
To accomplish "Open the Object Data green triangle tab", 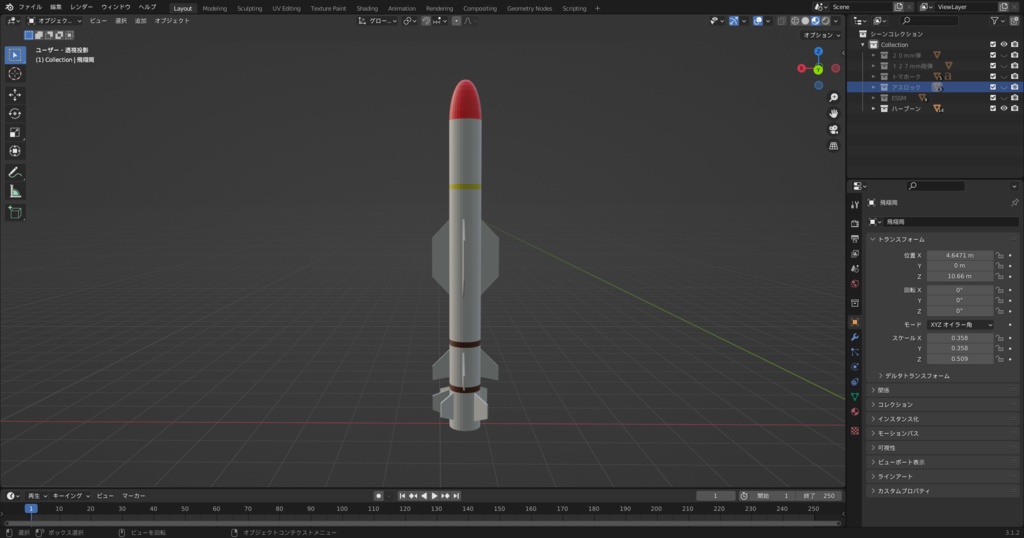I will point(855,397).
